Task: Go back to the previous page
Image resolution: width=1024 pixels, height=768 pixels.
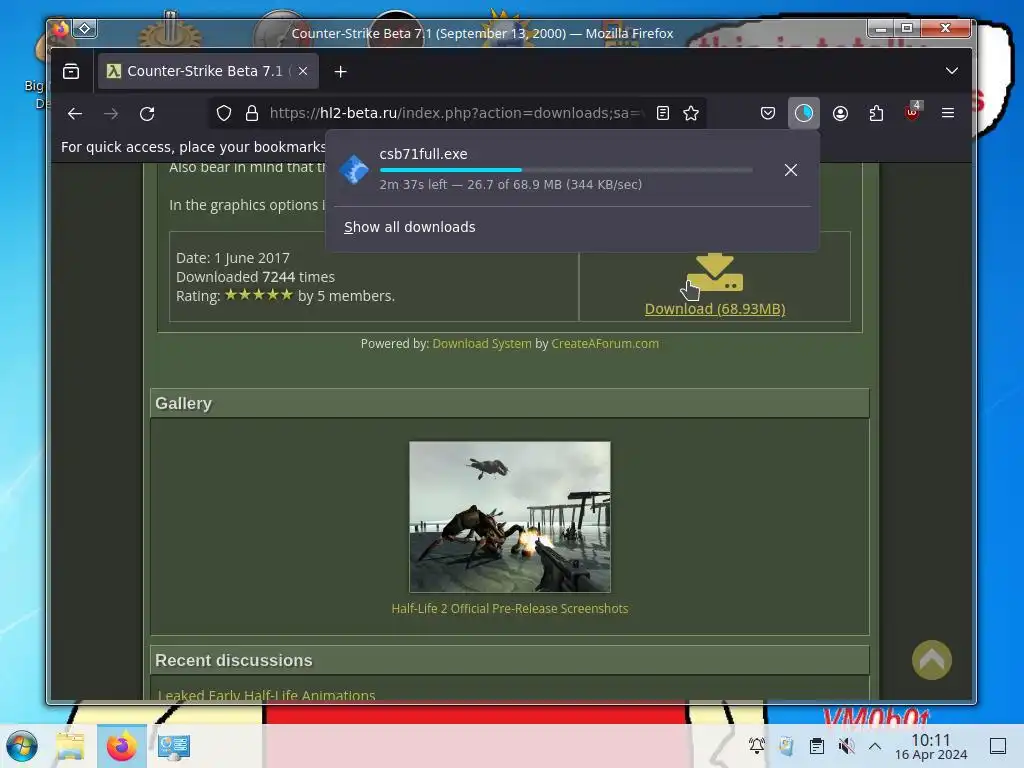Action: point(75,114)
